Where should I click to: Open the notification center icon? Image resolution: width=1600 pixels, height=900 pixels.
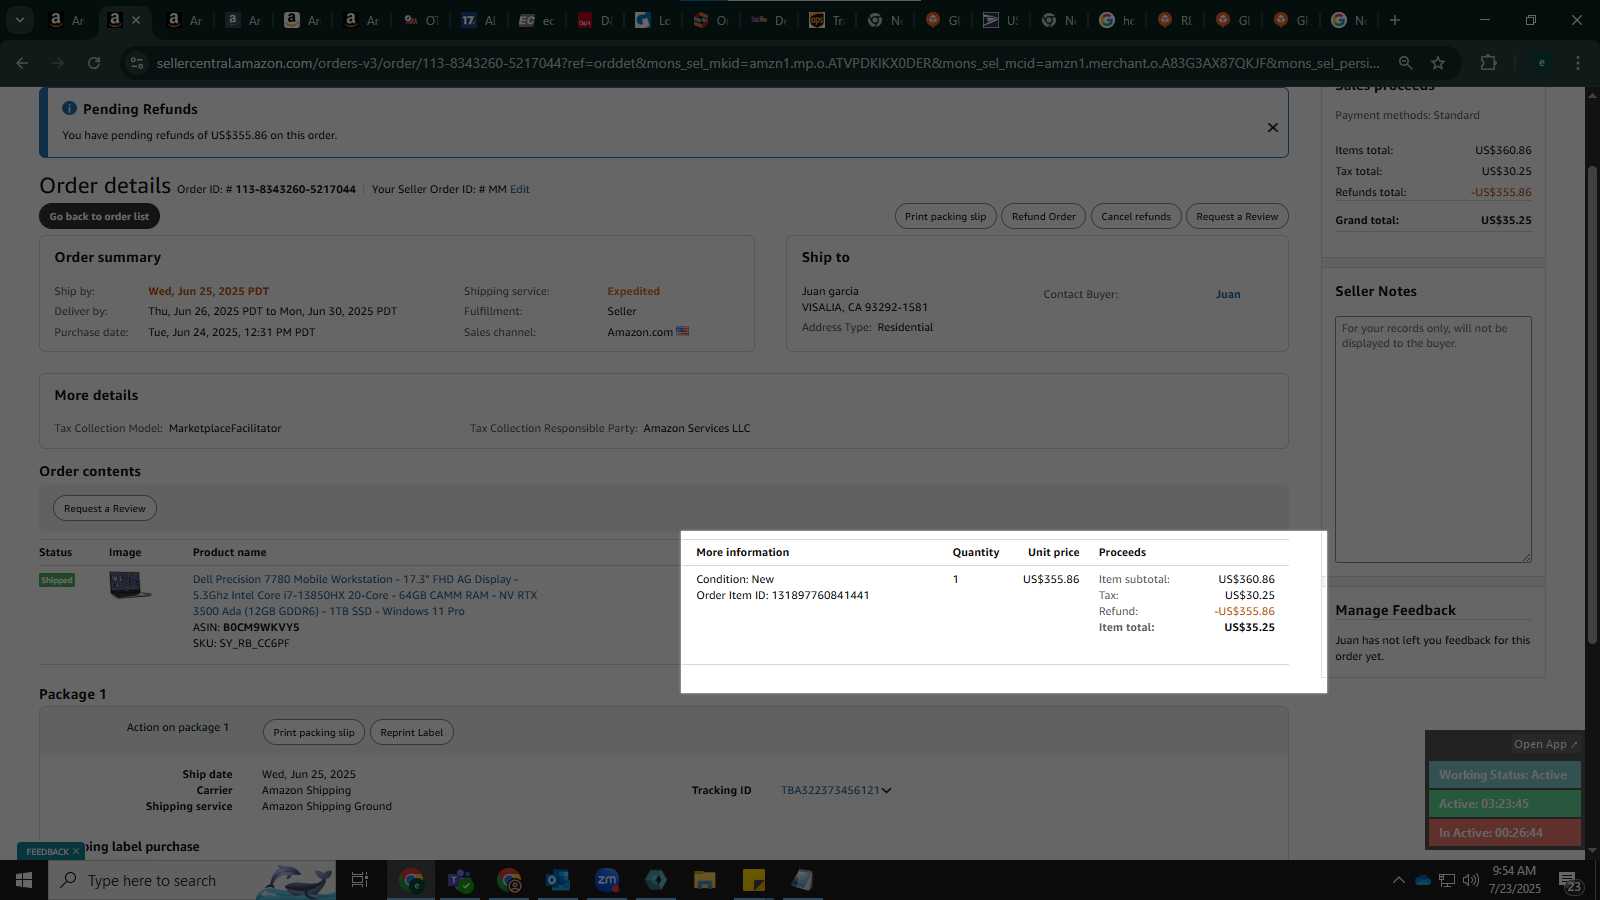click(1570, 881)
